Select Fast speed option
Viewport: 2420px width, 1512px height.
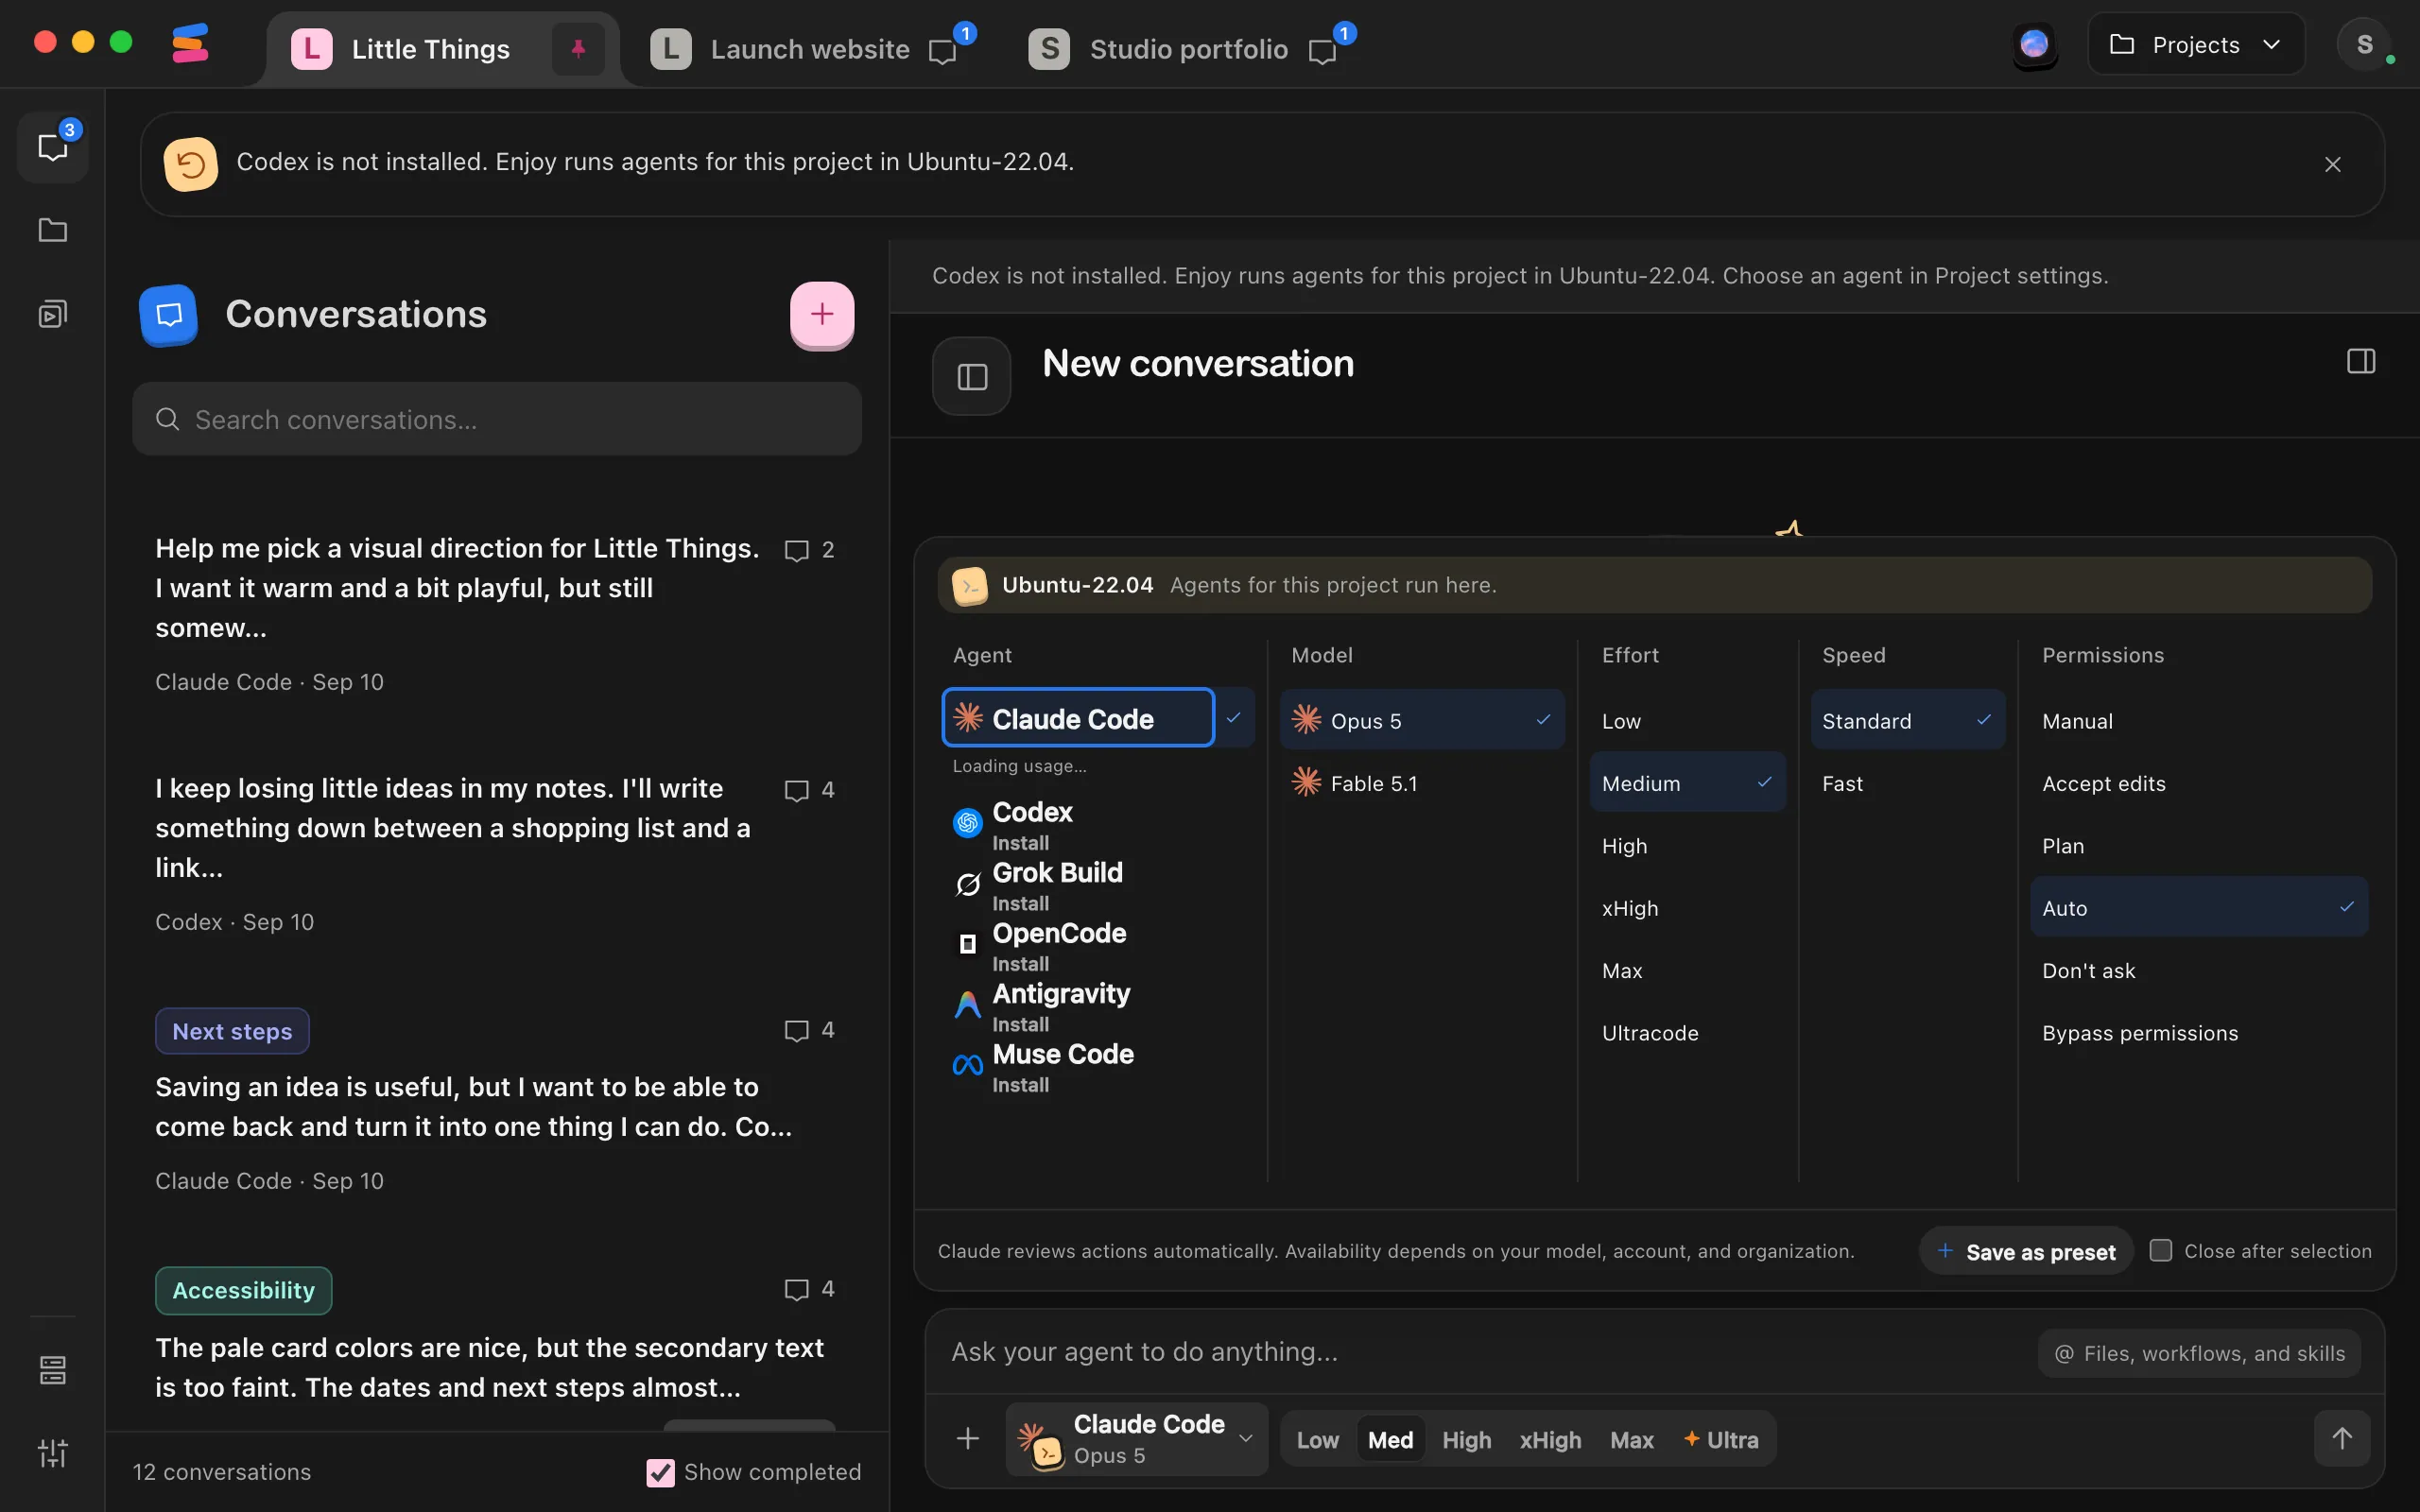click(x=1907, y=783)
